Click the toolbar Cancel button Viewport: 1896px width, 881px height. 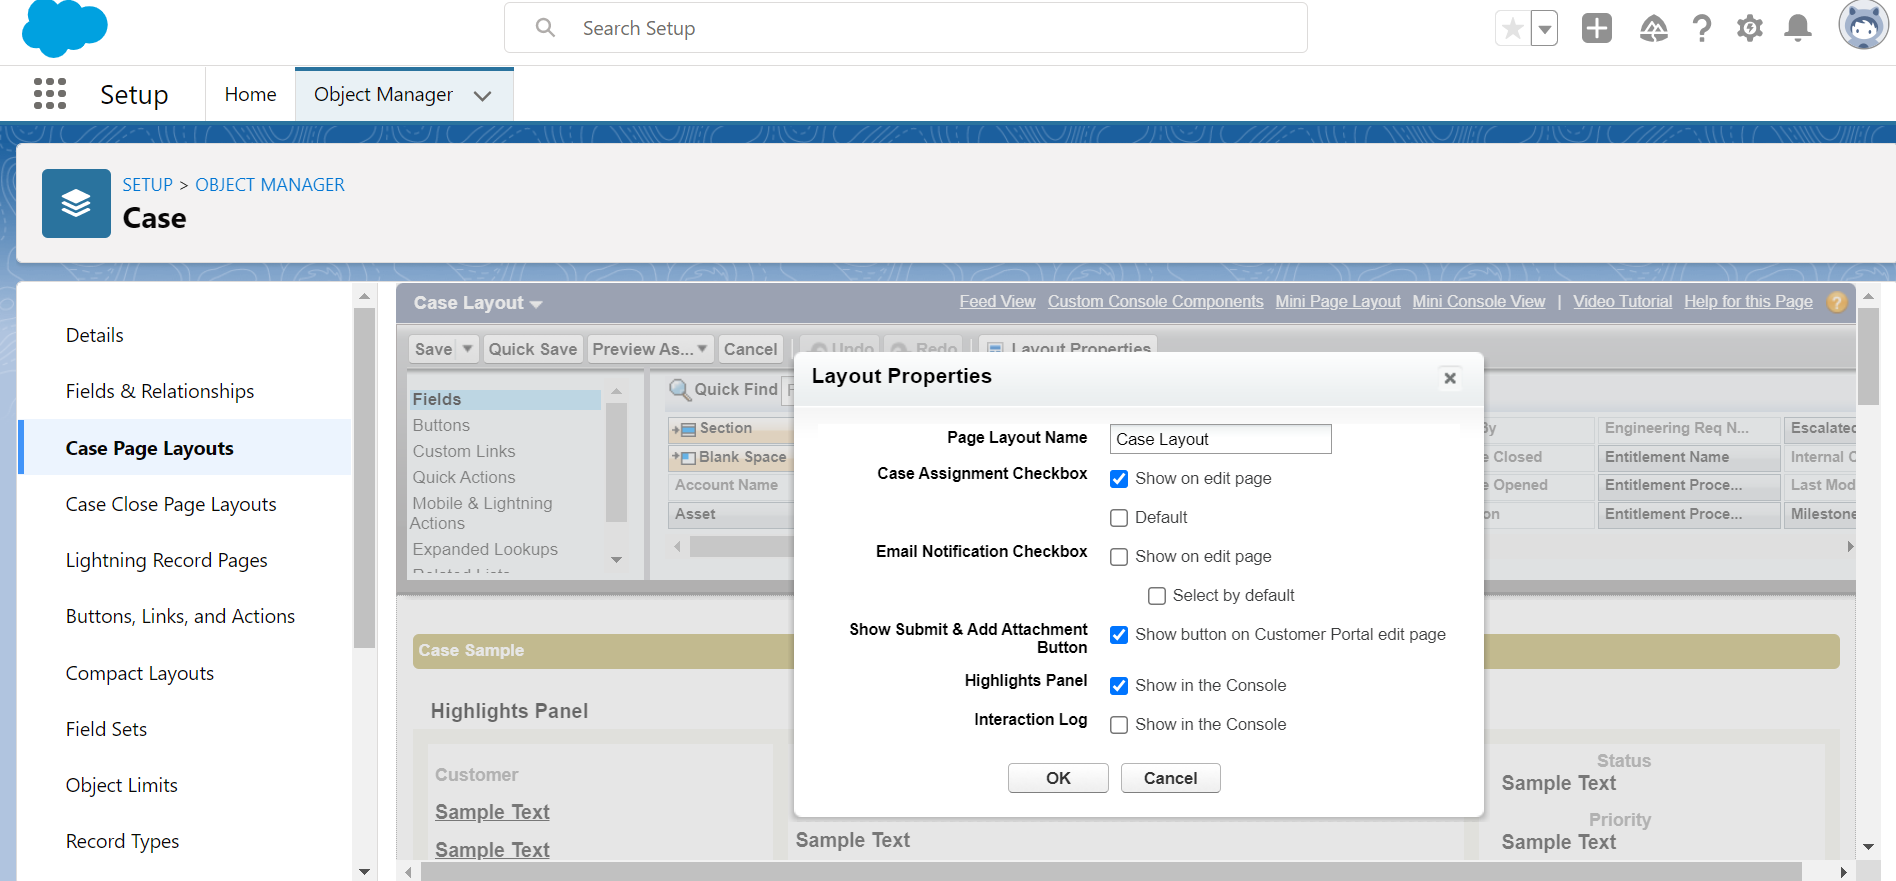(x=750, y=349)
